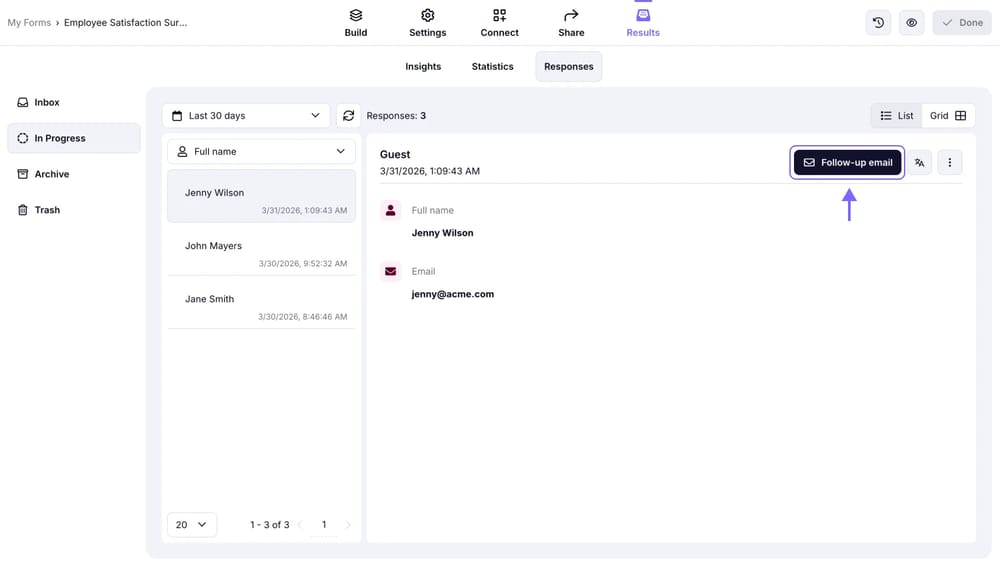
Task: Change the 20 per page dropdown
Action: tap(191, 524)
